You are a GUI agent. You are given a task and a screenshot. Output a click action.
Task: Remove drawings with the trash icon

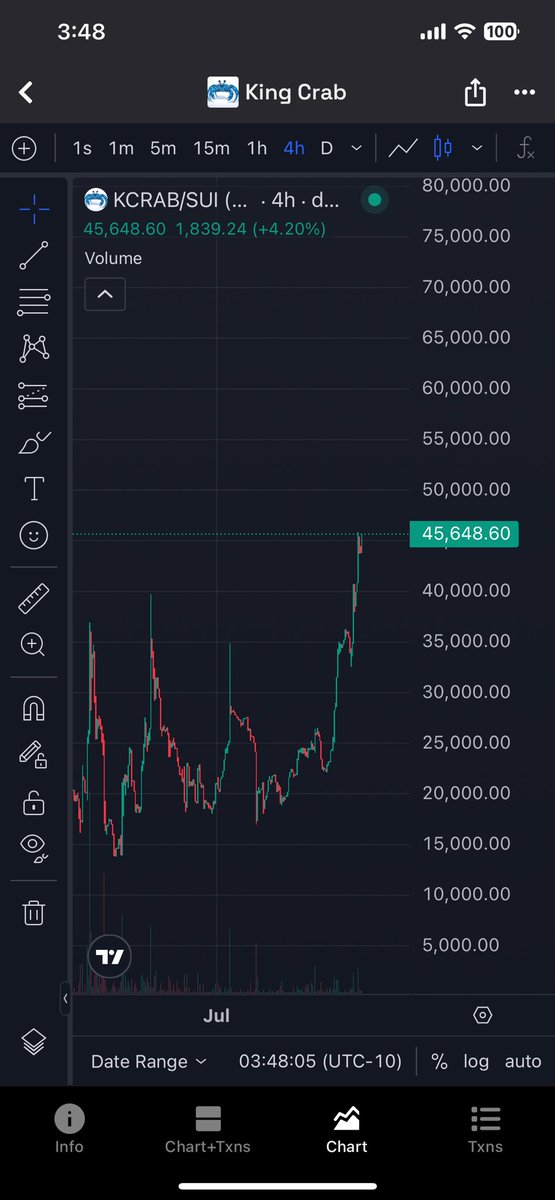34,911
